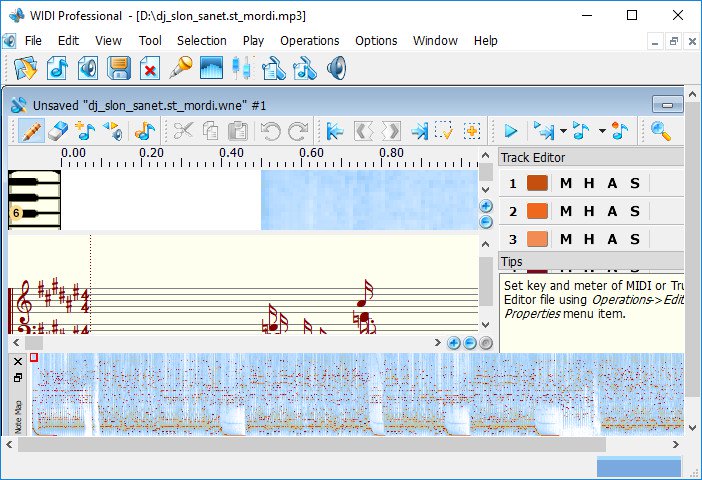Click track 2 orange color swatch
This screenshot has height=480, width=702.
pos(537,211)
